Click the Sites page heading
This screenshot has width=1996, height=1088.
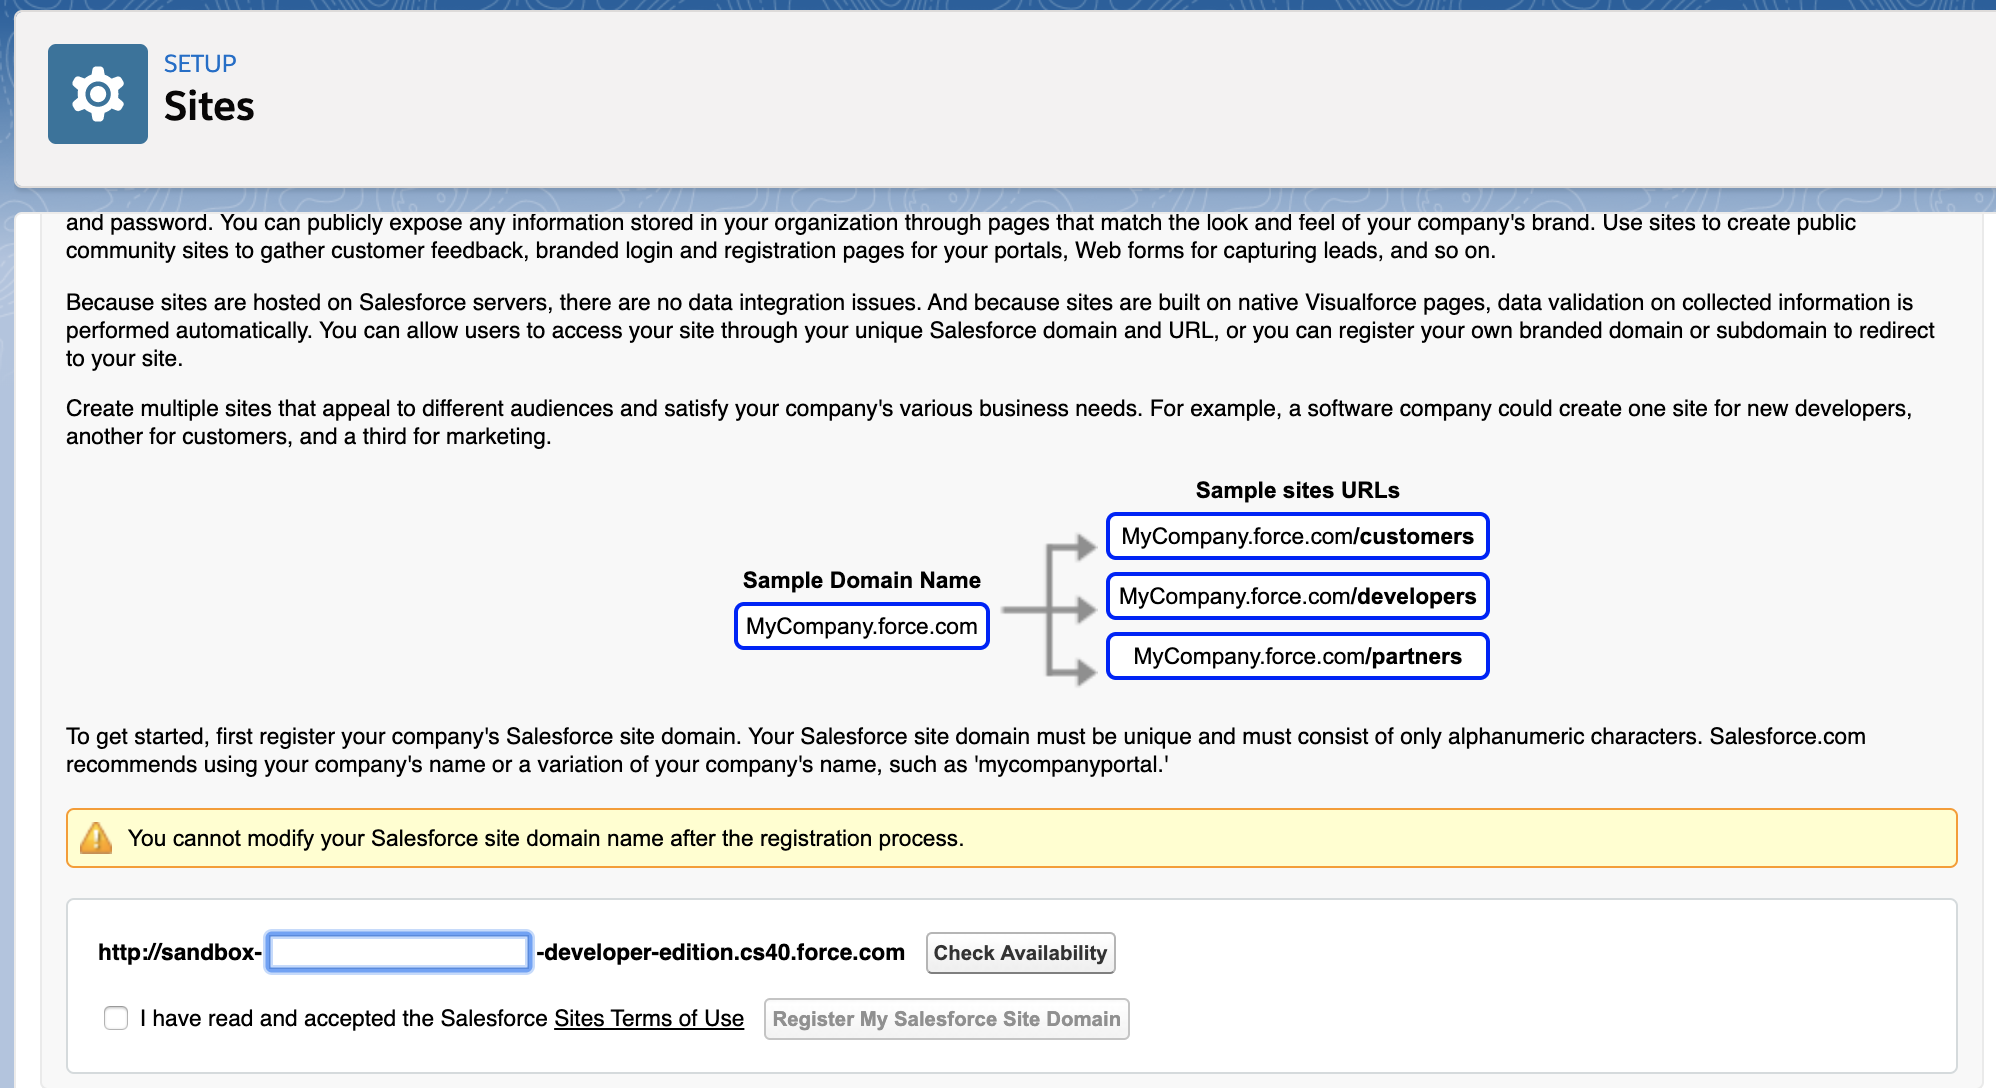[209, 106]
